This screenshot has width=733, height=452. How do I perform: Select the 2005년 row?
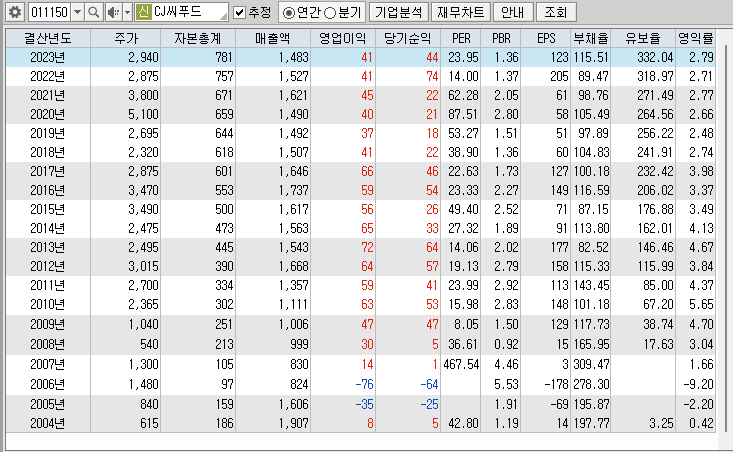[360, 404]
